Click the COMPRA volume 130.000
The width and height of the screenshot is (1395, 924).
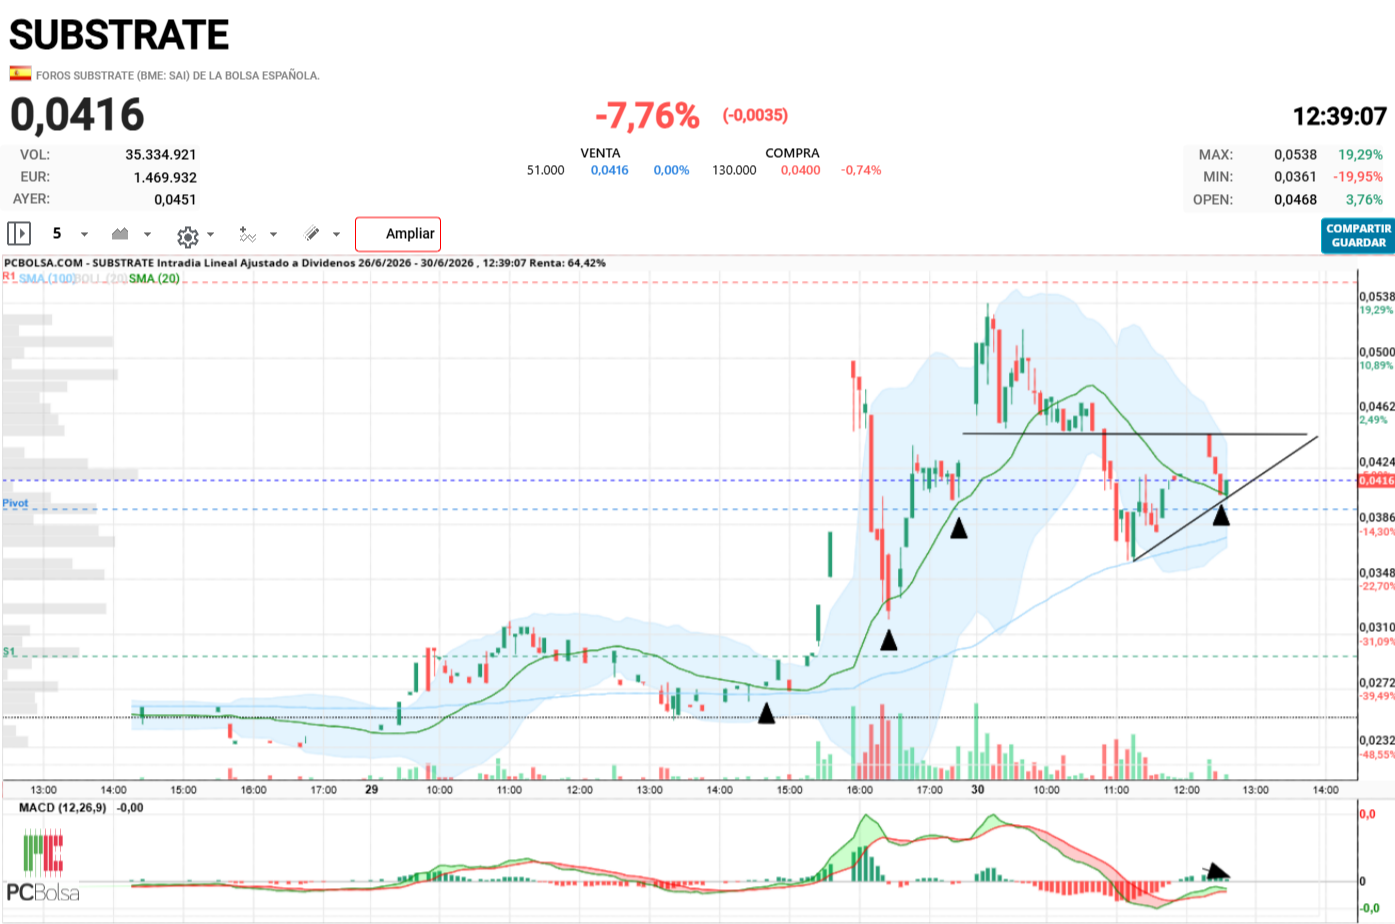[x=734, y=170]
